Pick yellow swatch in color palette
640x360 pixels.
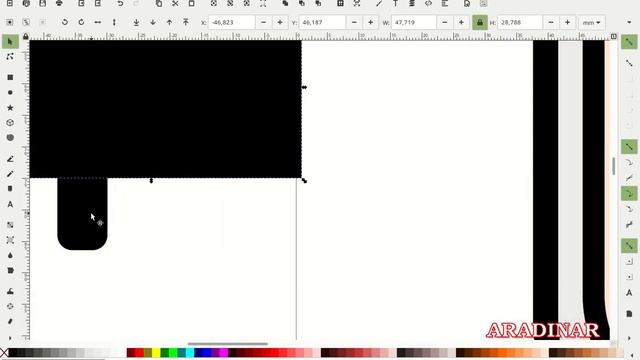pos(156,352)
